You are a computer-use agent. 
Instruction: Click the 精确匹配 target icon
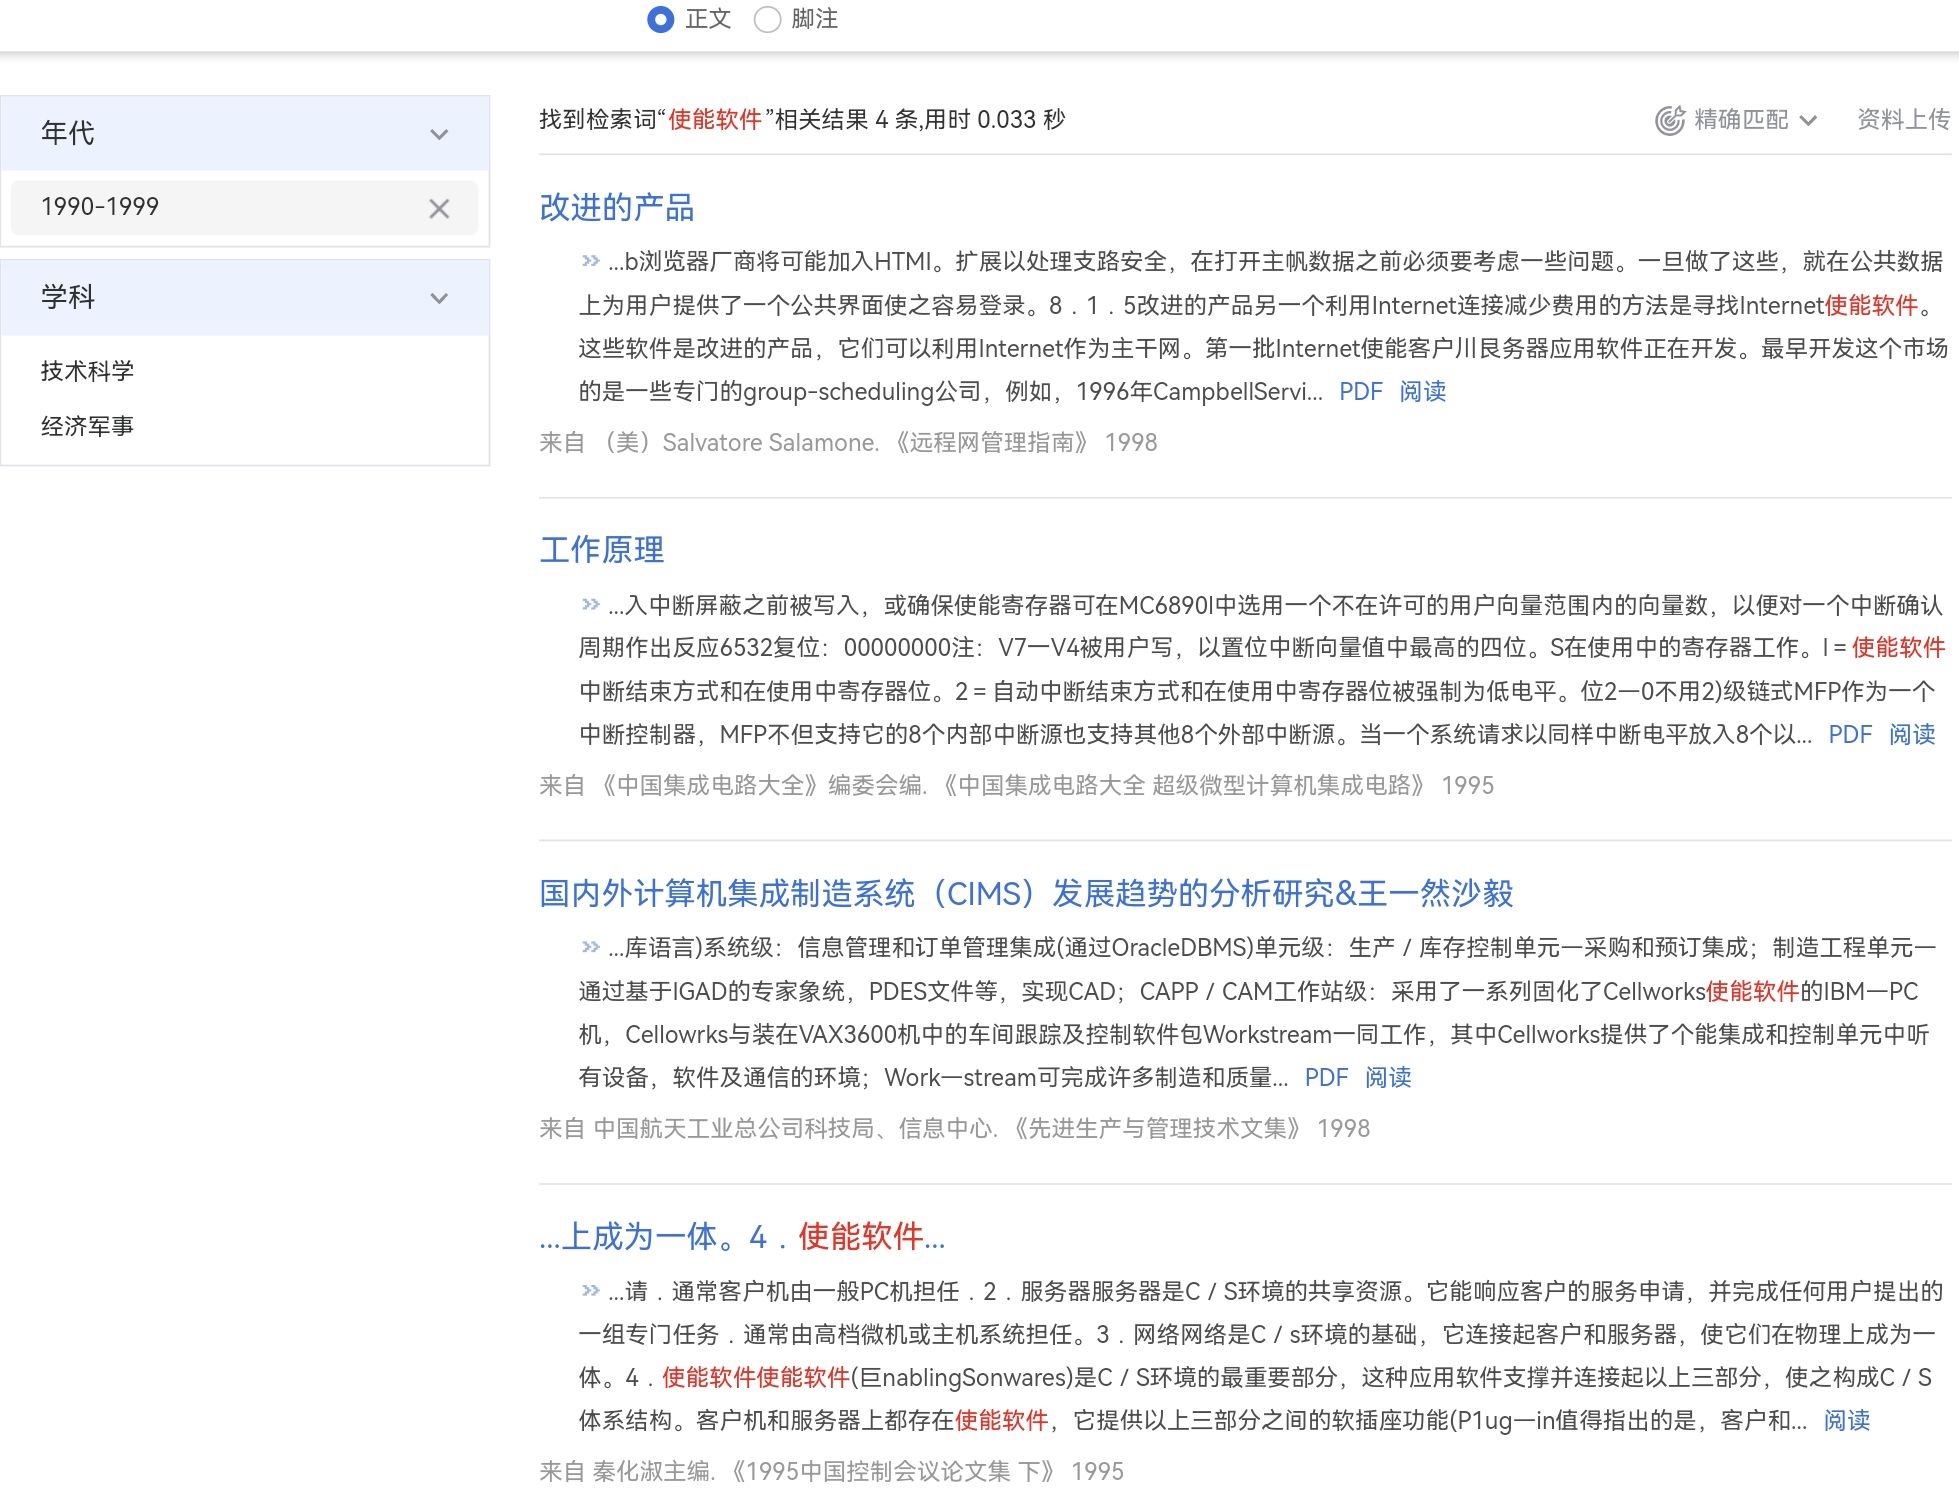tap(1669, 120)
